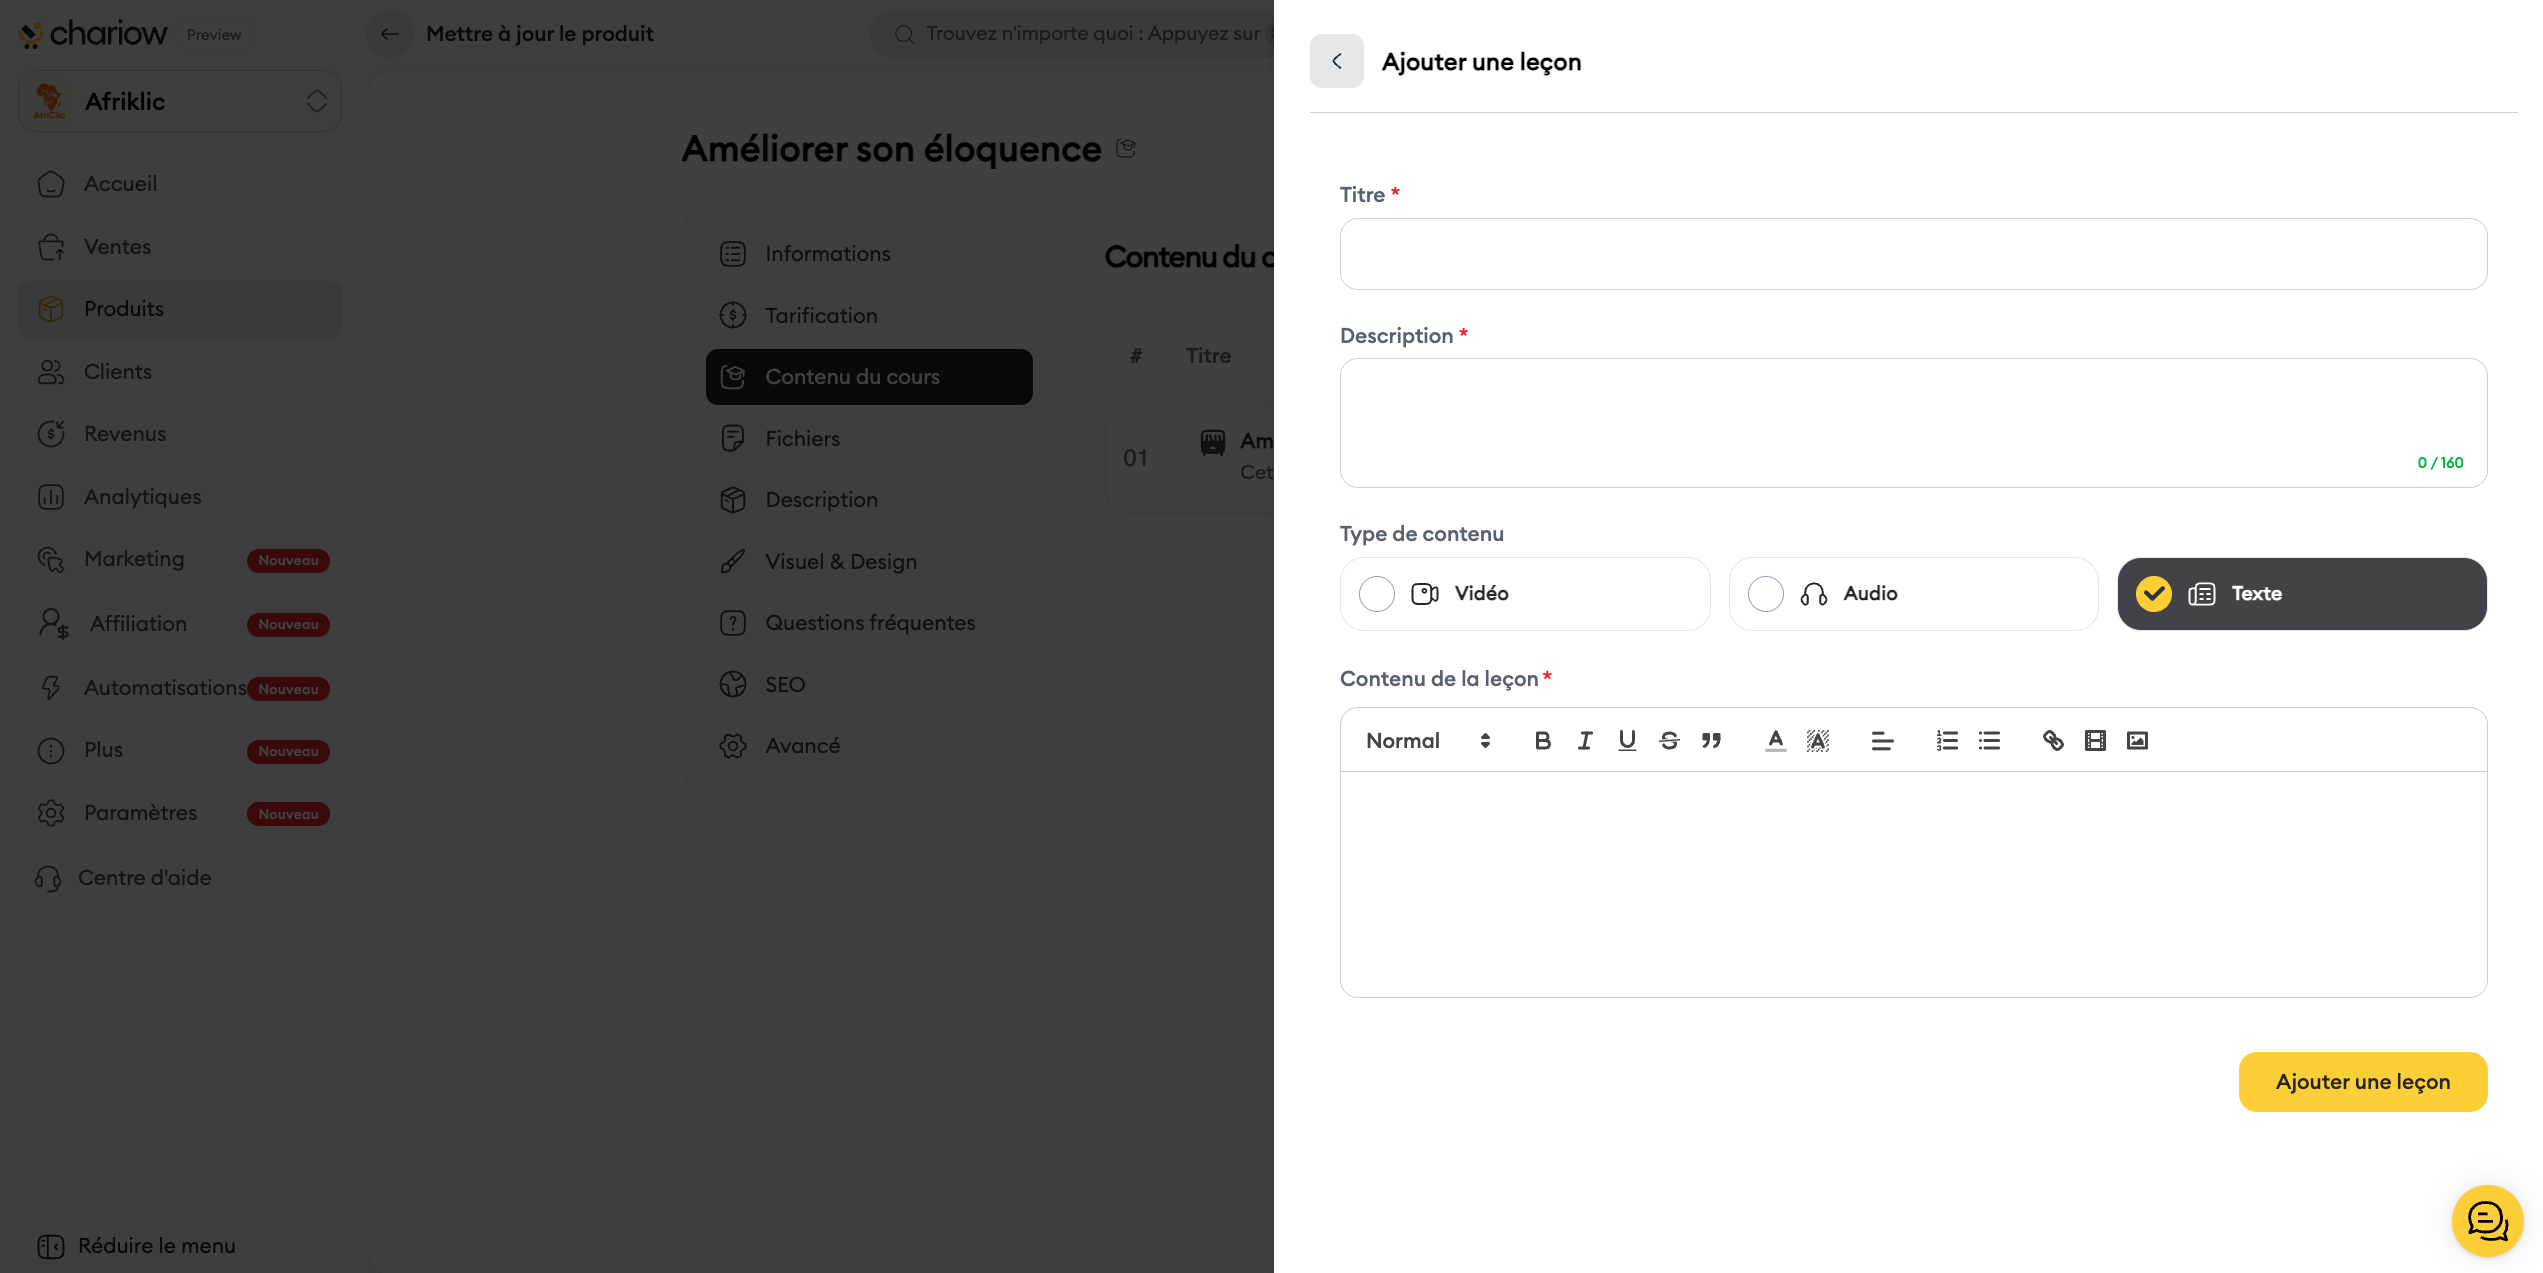This screenshot has height=1273, width=2543.
Task: Go back using the panel's back arrow
Action: click(1336, 61)
